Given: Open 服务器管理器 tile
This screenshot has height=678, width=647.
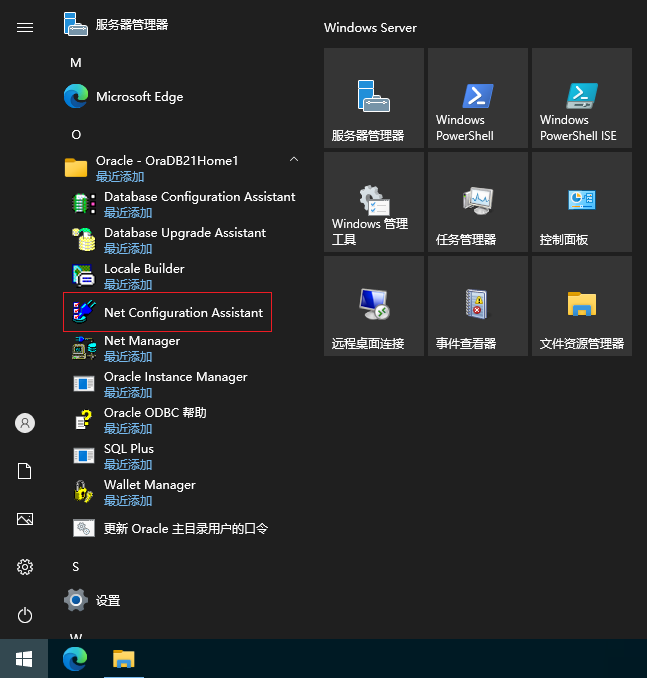Looking at the screenshot, I should click(374, 98).
